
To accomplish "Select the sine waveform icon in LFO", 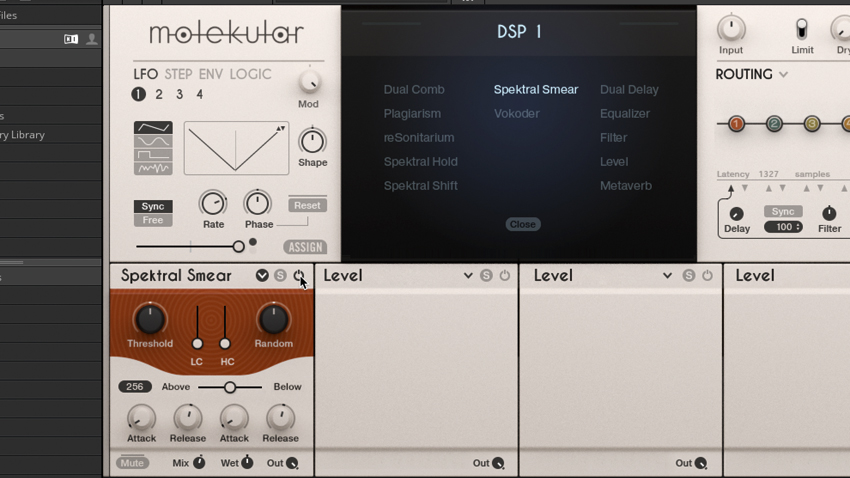I will tap(153, 141).
